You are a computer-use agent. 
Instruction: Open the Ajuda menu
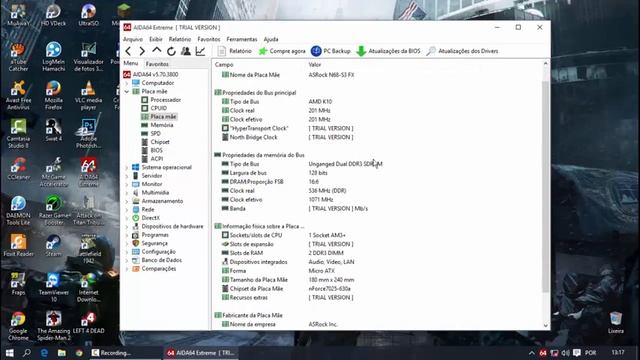tap(271, 39)
